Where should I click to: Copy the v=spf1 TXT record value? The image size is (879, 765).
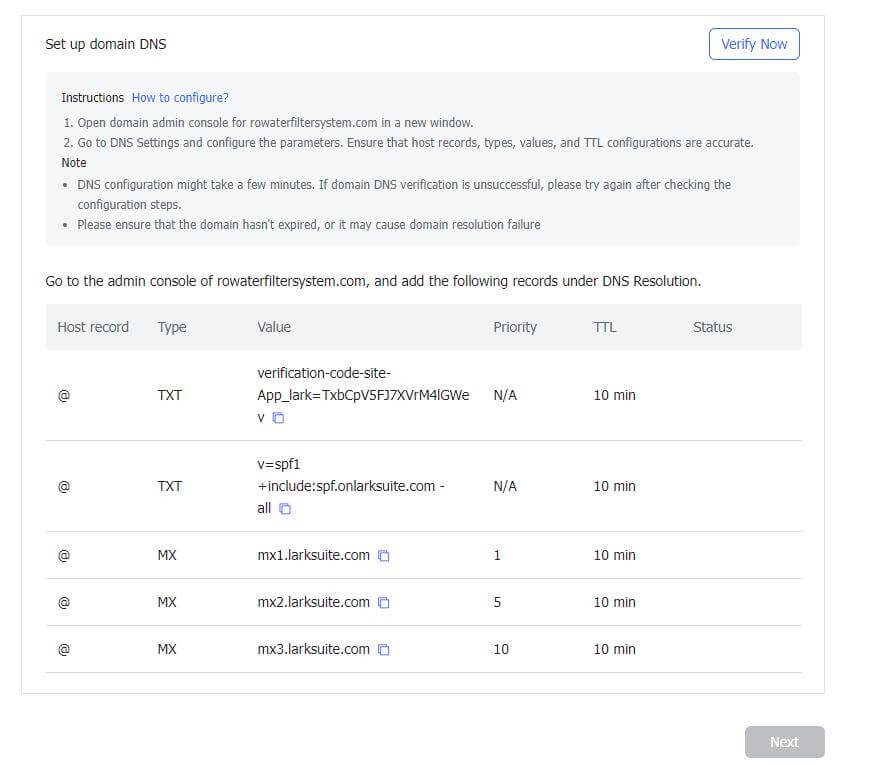[x=285, y=509]
